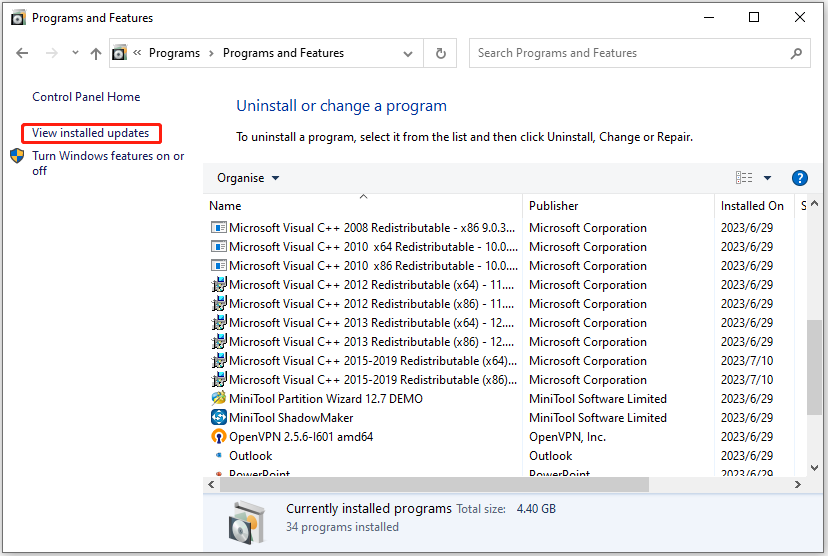Open View installed updates link
Screen dimensions: 828x556
91,133
